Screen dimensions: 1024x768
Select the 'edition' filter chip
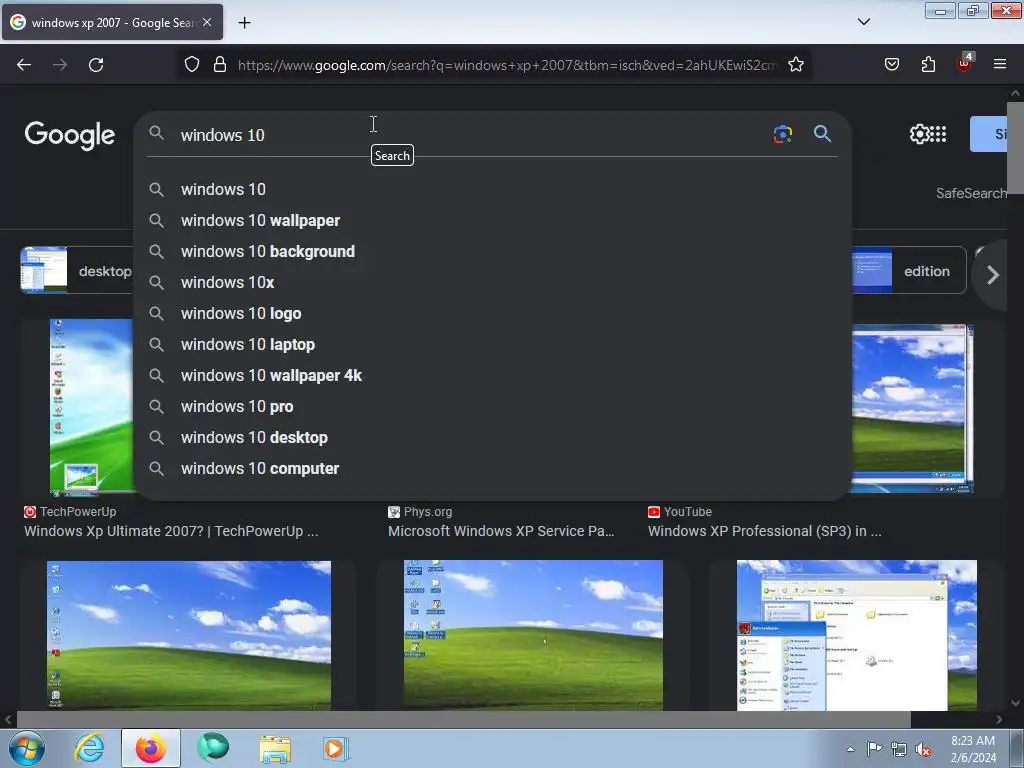909,270
